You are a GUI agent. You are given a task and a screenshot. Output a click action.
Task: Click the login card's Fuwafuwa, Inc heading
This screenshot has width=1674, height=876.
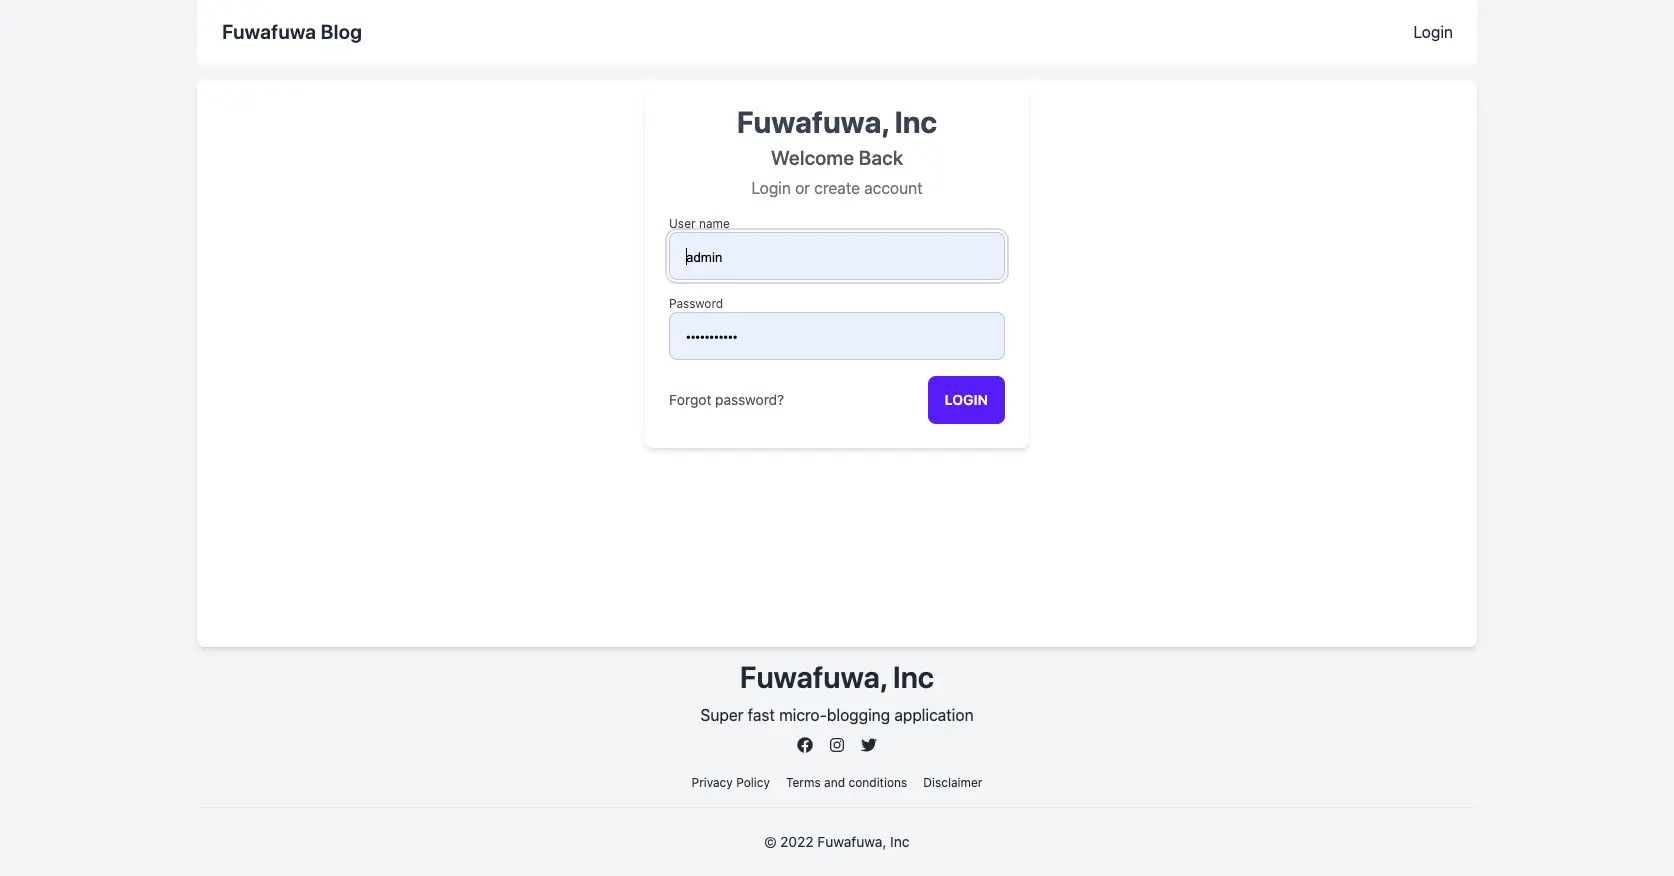tap(837, 123)
